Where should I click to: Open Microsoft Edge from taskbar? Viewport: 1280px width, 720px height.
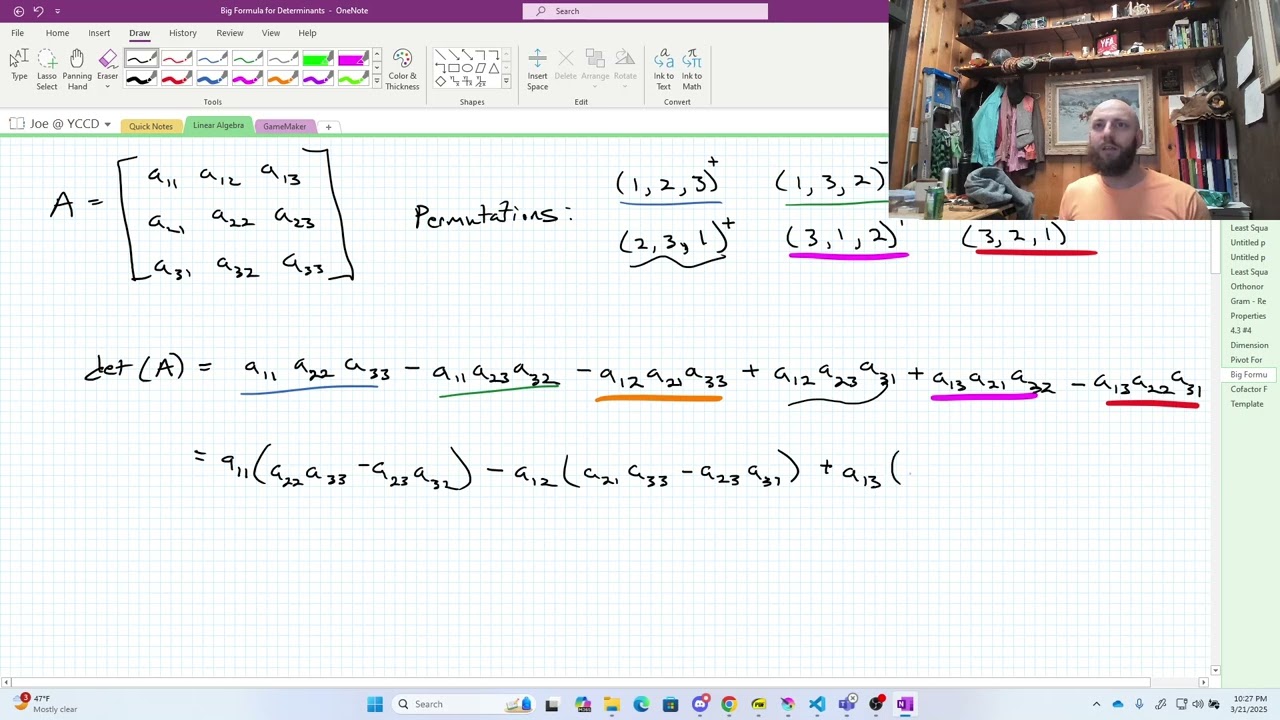(641, 704)
